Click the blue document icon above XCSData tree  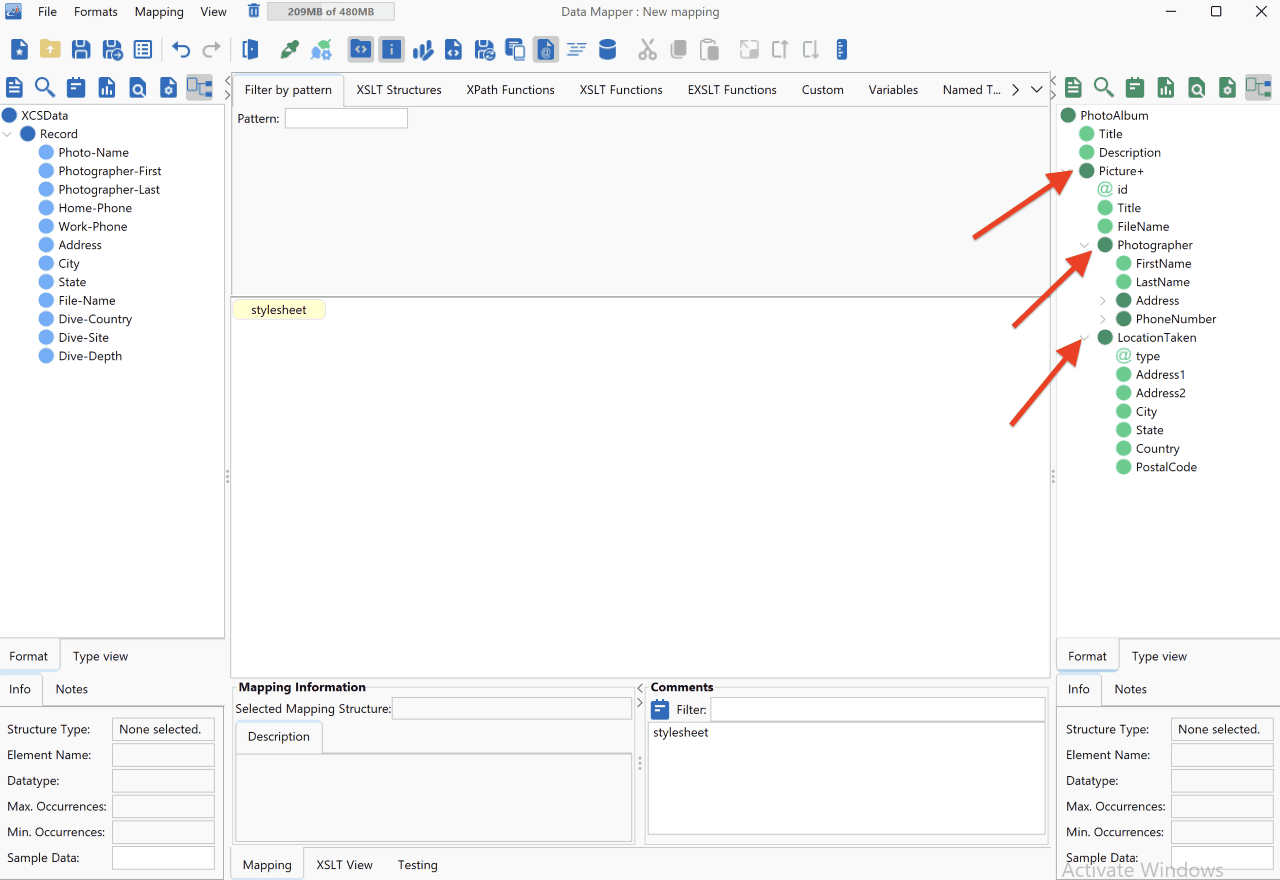coord(15,87)
